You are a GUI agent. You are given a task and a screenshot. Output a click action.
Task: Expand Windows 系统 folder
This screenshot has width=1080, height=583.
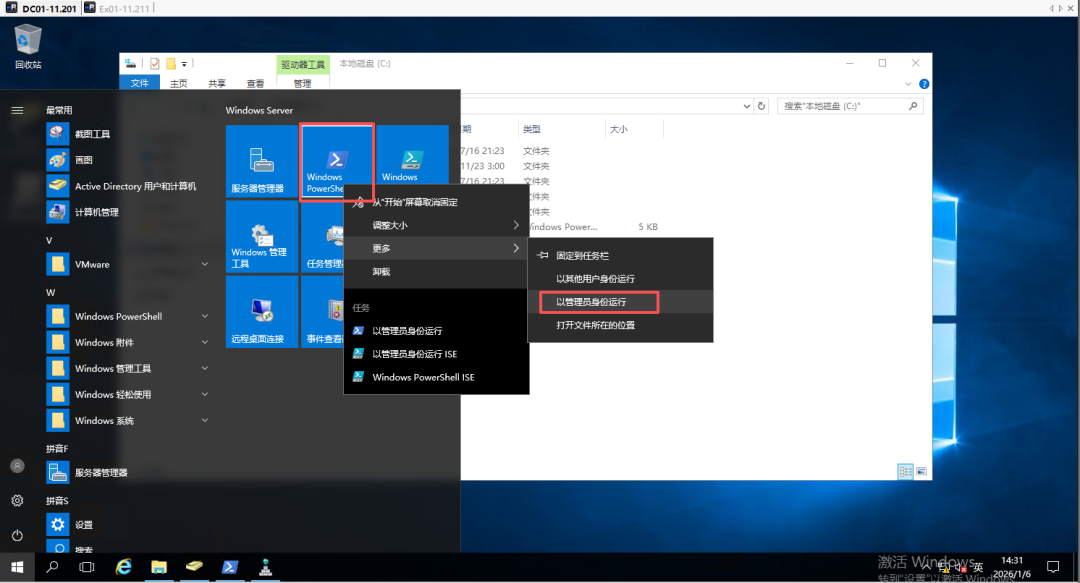pyautogui.click(x=205, y=420)
